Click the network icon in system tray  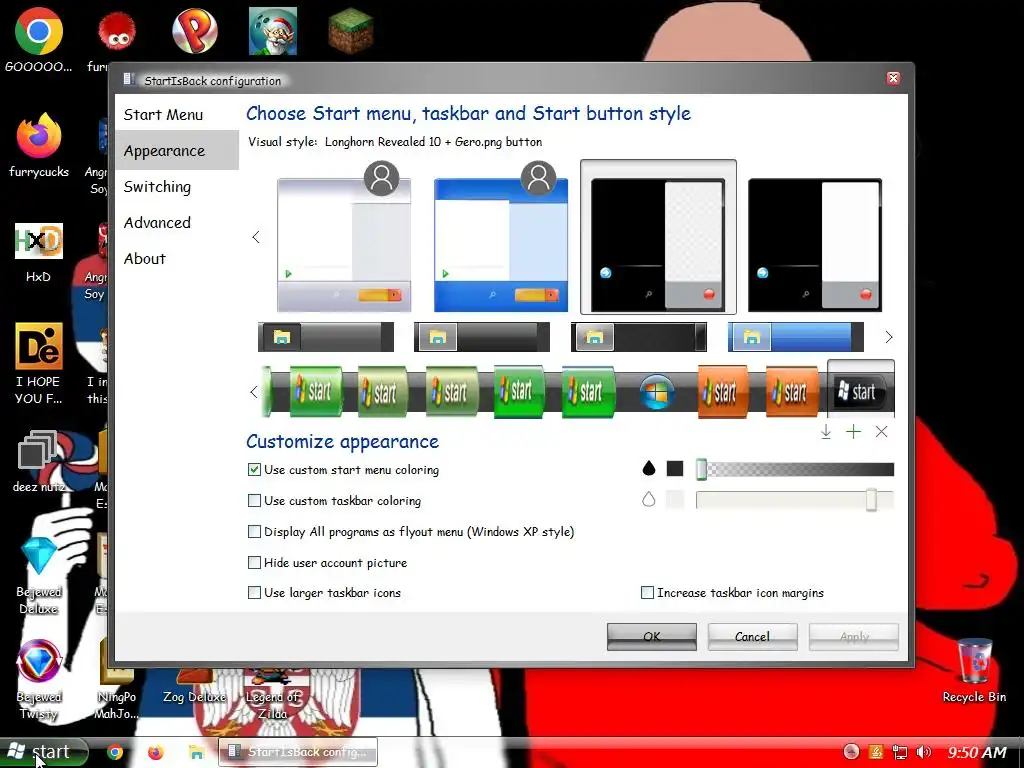(900, 752)
